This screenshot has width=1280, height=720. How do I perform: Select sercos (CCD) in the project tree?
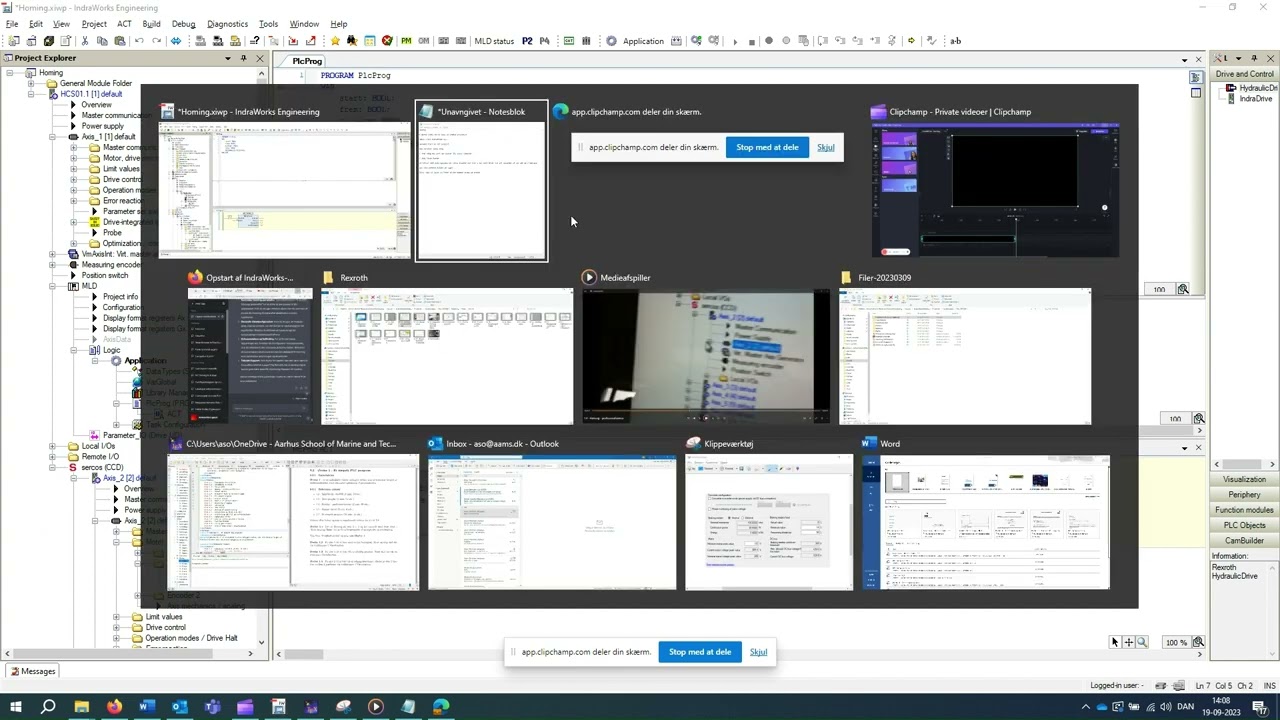103,467
